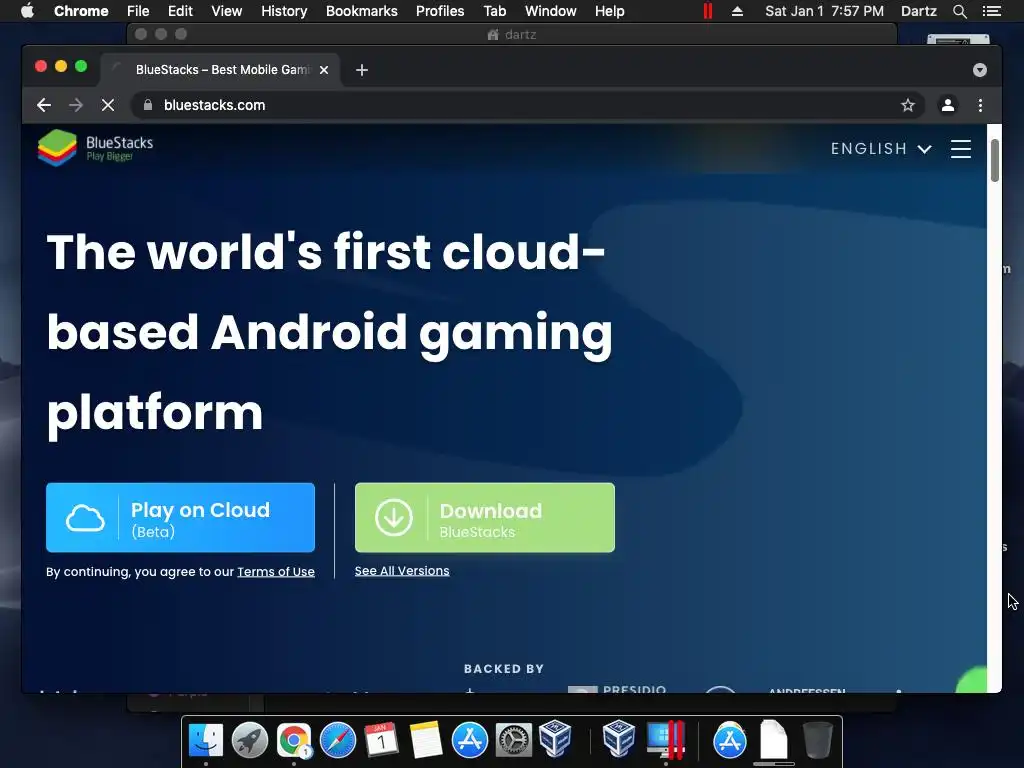Open the hamburger menu on the BlueStacks page
Screen dimensions: 1024x768
coord(961,149)
